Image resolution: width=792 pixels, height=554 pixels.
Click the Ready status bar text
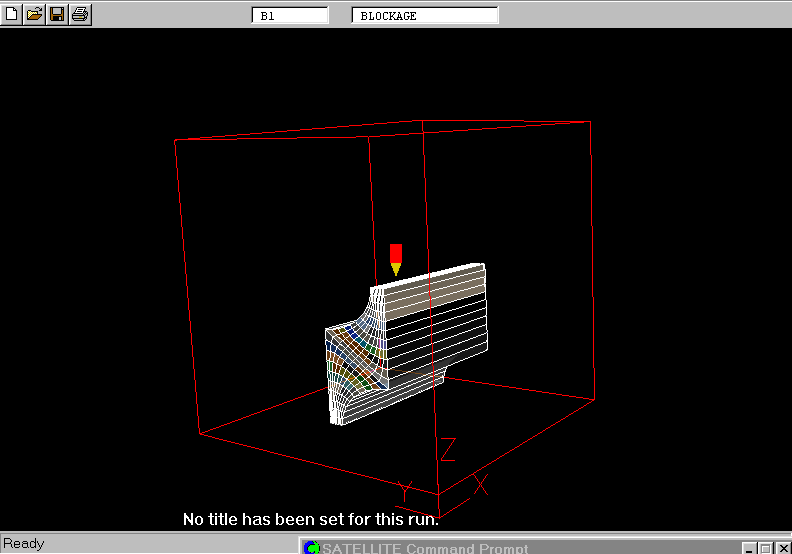[x=24, y=544]
